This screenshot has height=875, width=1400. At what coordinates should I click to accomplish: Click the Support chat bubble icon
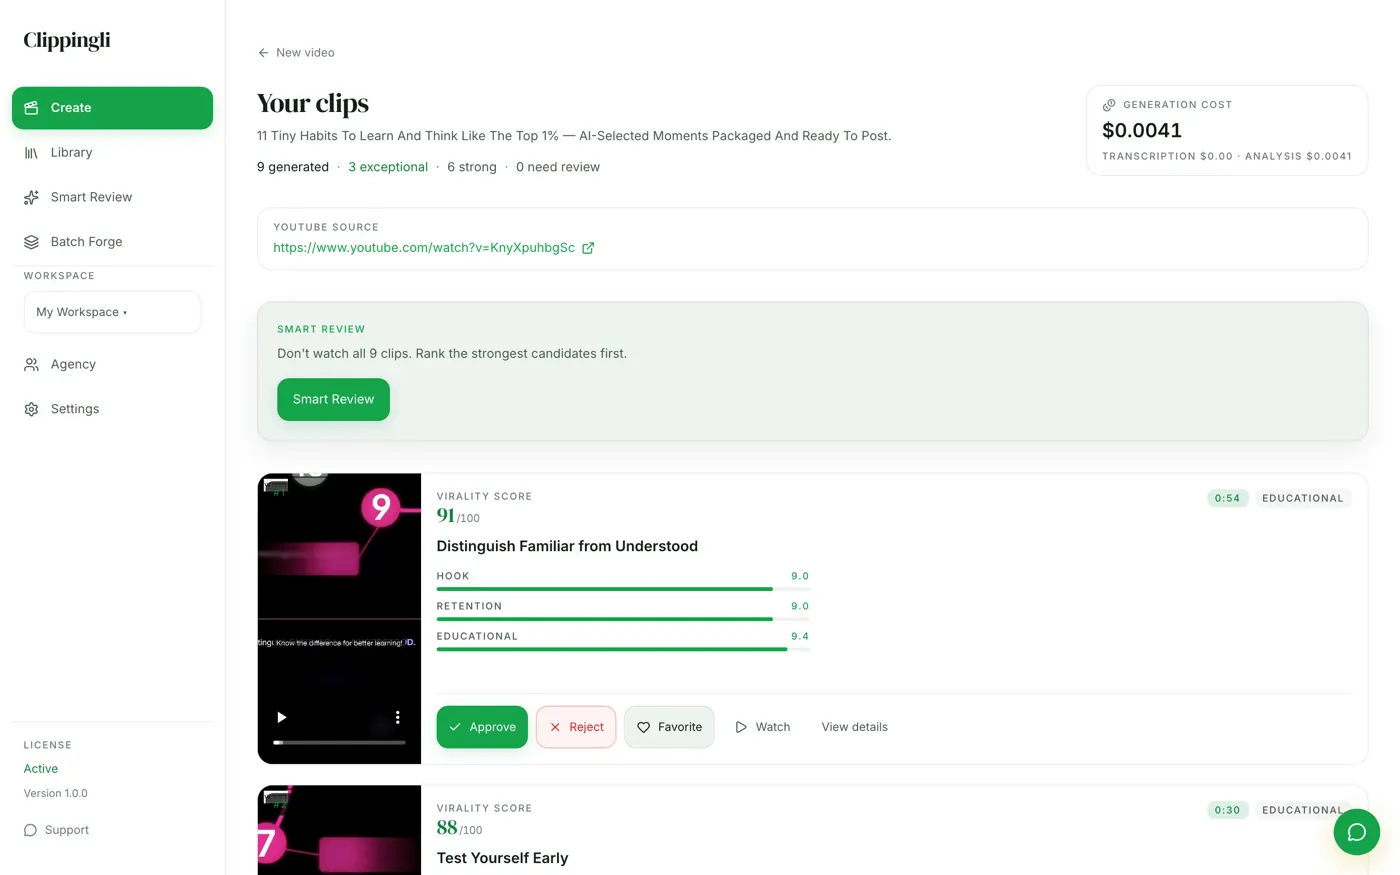(x=30, y=830)
